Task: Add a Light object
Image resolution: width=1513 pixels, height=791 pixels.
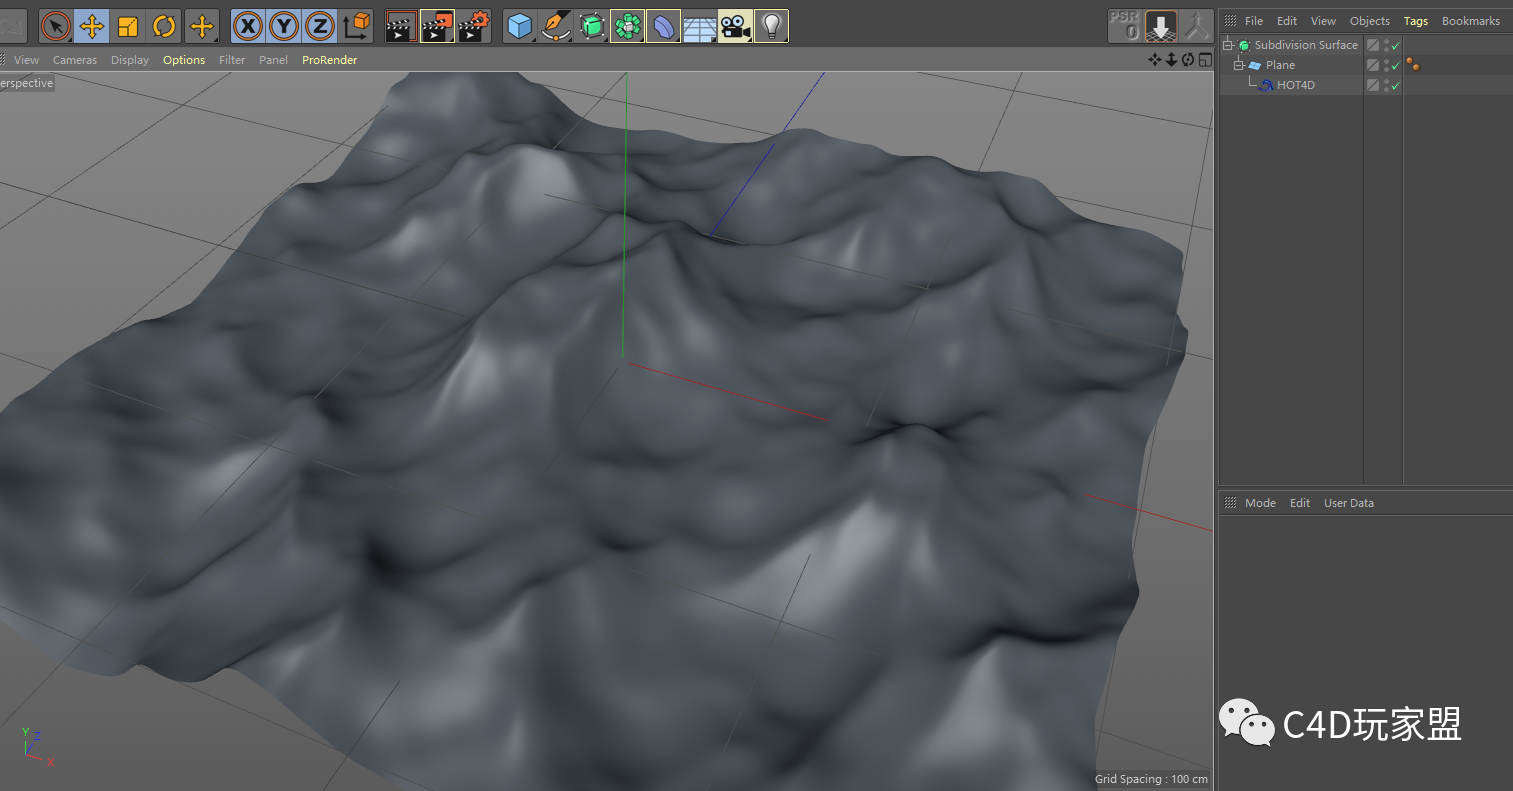Action: (x=771, y=26)
